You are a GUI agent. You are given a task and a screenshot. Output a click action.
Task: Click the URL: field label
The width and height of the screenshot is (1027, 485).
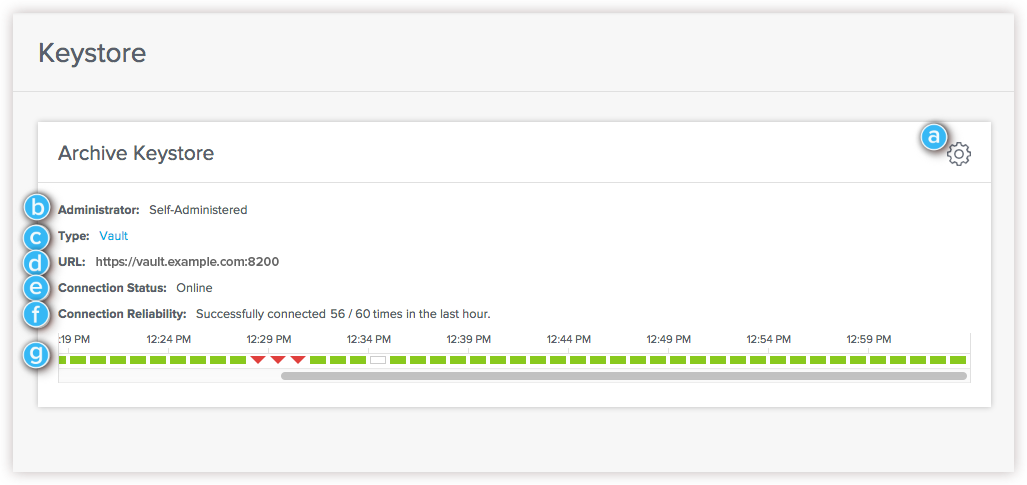(x=72, y=262)
